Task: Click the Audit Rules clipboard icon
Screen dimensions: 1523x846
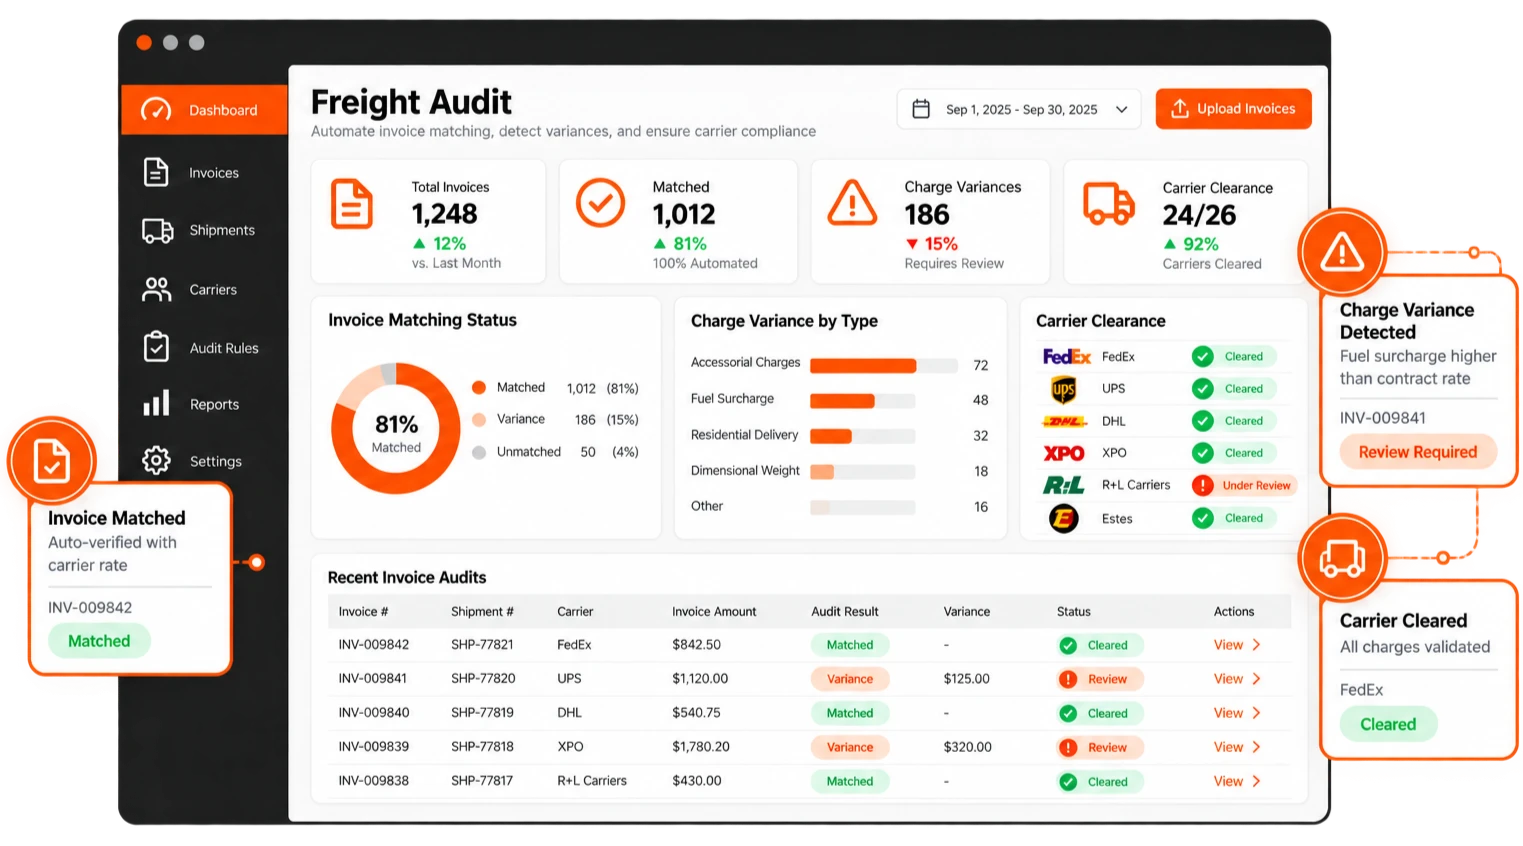Action: (x=156, y=347)
